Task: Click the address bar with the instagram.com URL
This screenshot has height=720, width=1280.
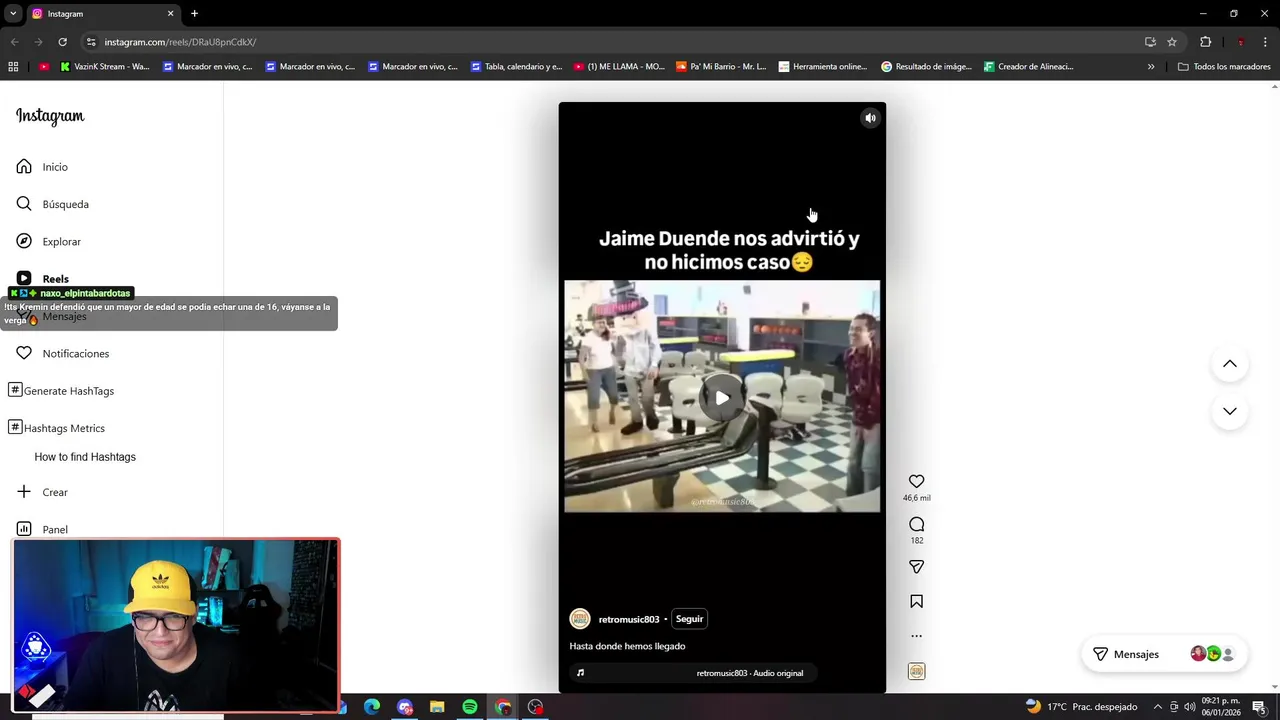Action: tap(610, 42)
